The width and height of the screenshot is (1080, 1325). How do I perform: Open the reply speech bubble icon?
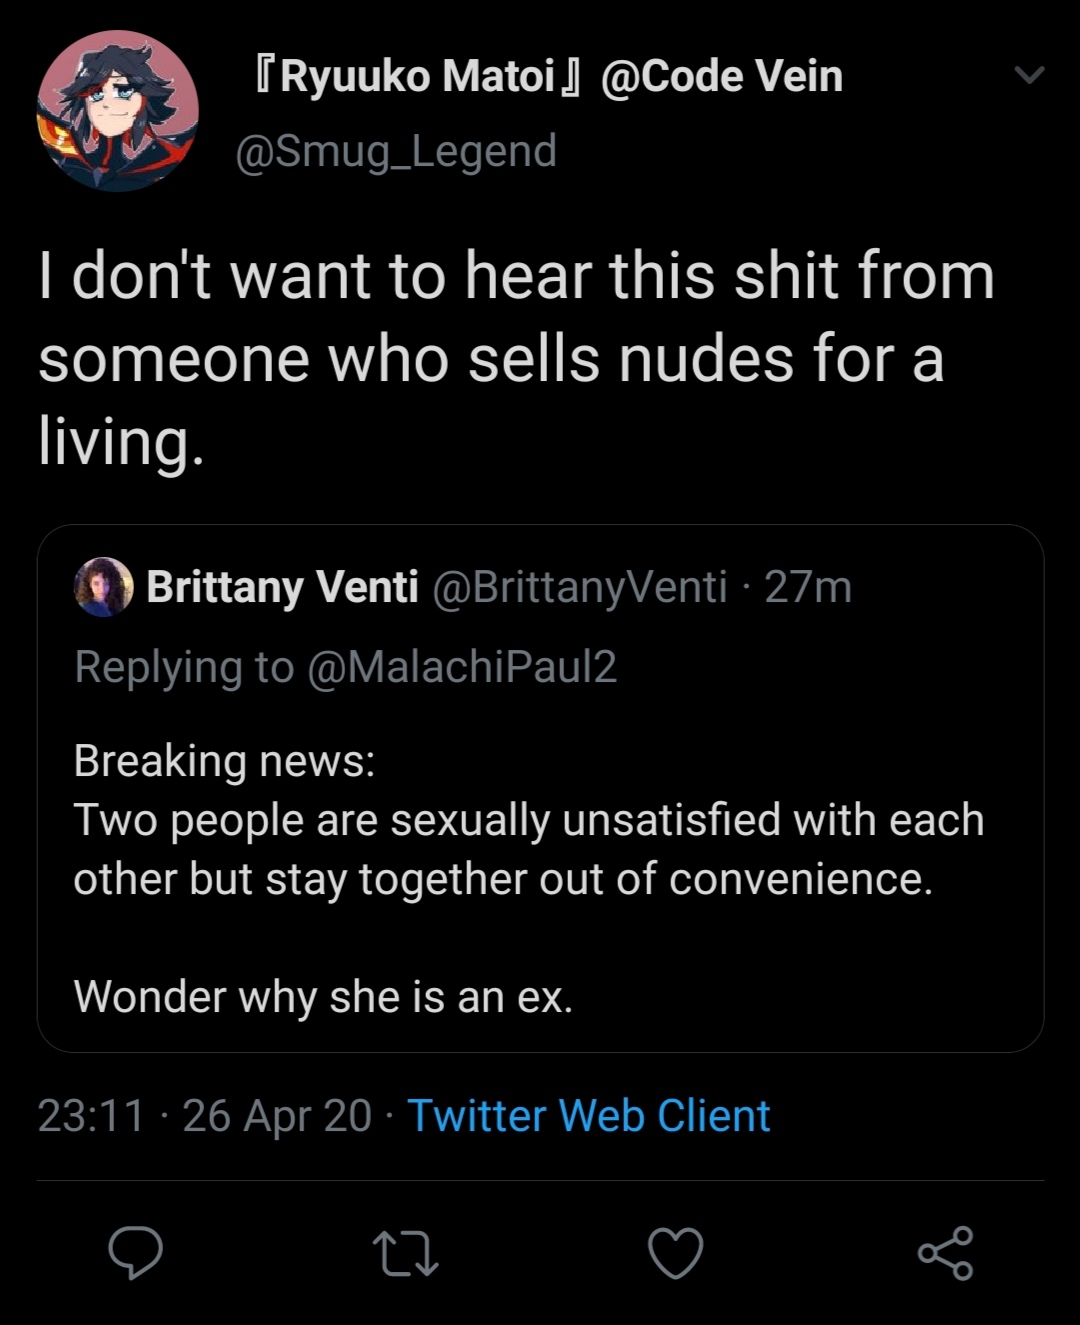[135, 1253]
